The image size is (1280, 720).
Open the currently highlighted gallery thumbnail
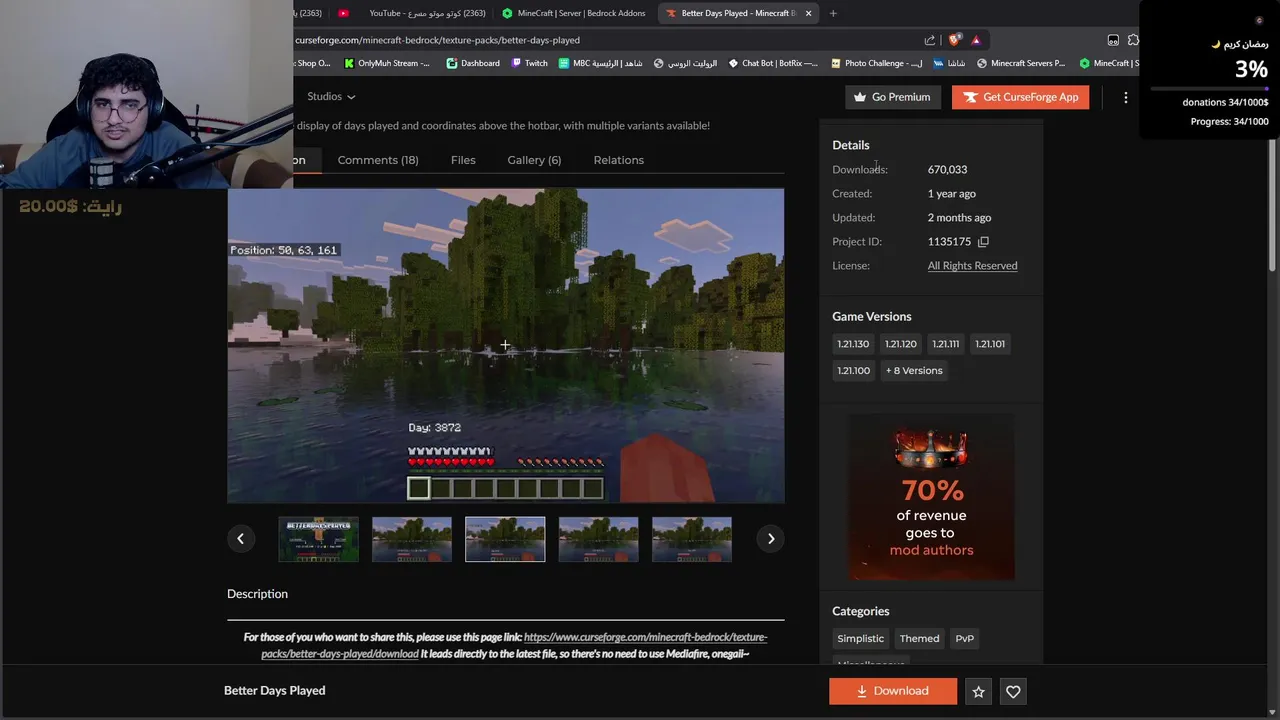pyautogui.click(x=505, y=539)
